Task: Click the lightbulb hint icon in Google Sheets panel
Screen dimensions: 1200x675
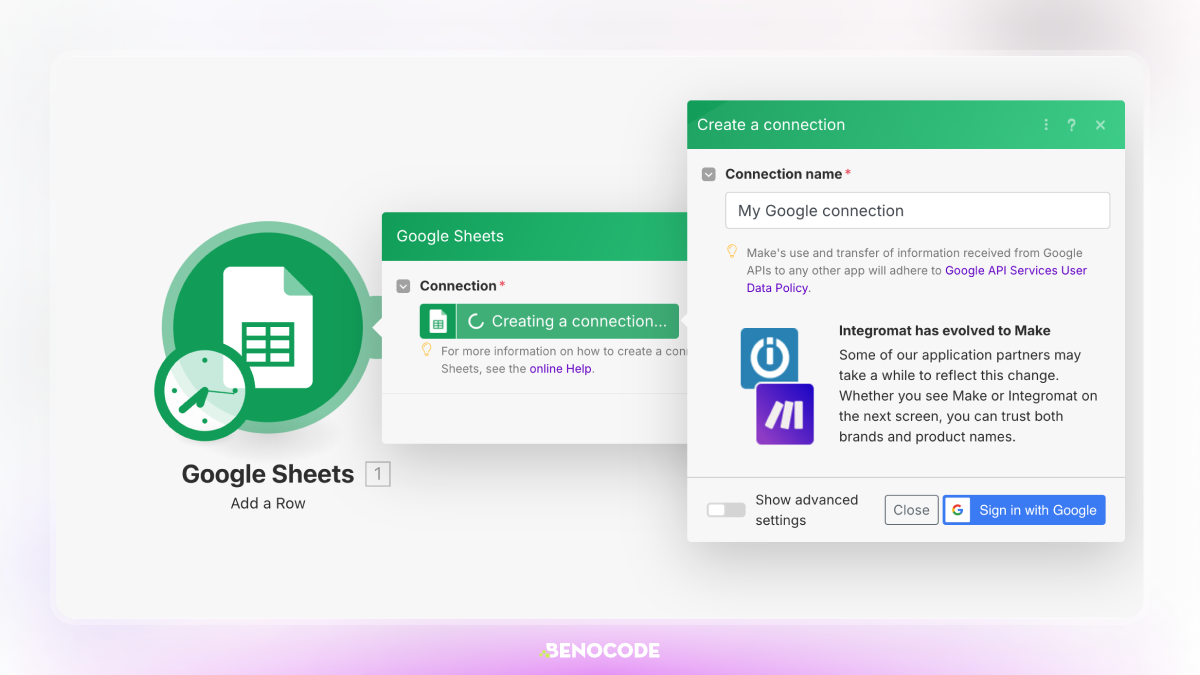Action: (427, 350)
